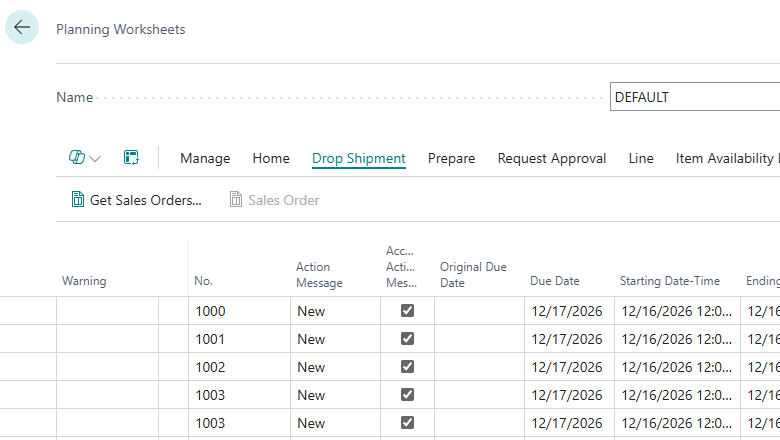Click the page layout toolbar icon
Screen dimensions: 780x440
click(x=131, y=158)
